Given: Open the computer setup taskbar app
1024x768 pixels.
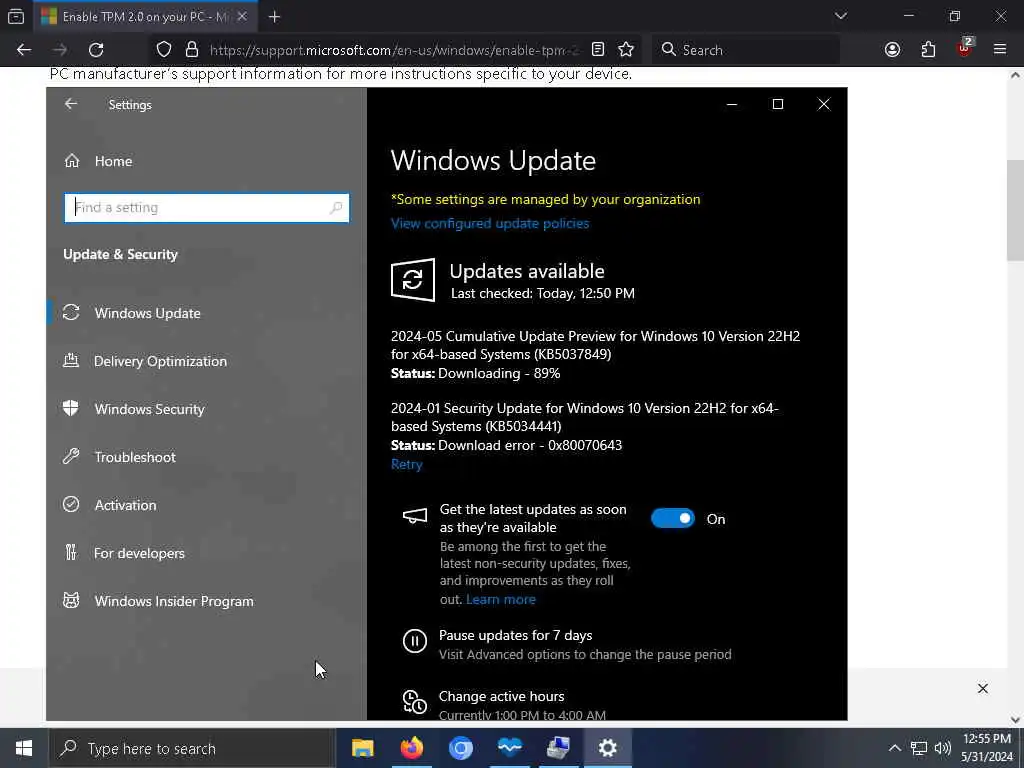Looking at the screenshot, I should 558,748.
